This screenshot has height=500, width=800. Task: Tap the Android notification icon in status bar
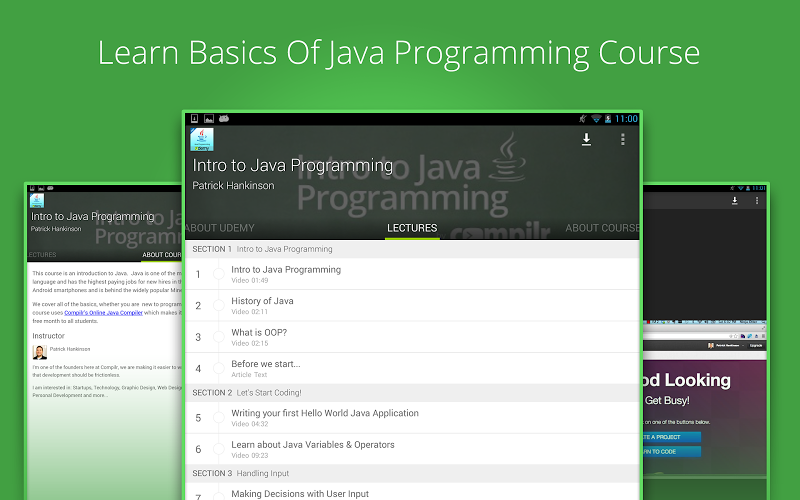click(x=223, y=118)
